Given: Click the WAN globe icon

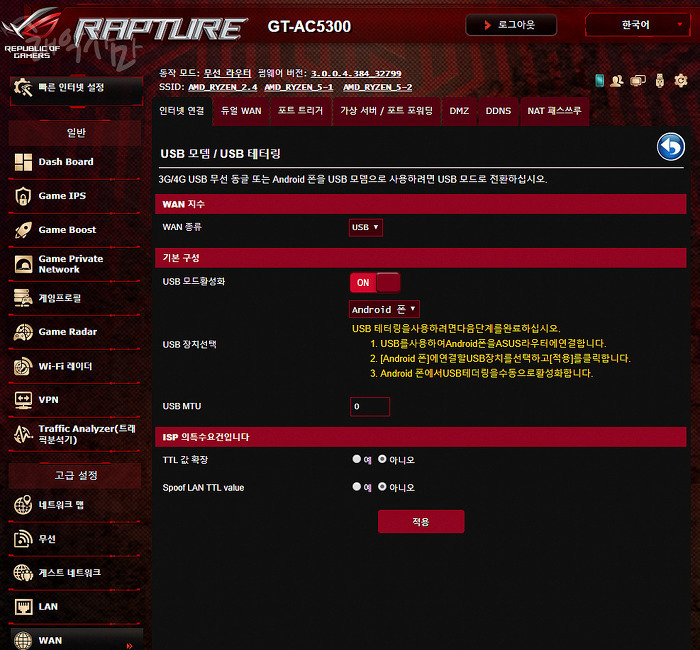Looking at the screenshot, I should tap(23, 641).
